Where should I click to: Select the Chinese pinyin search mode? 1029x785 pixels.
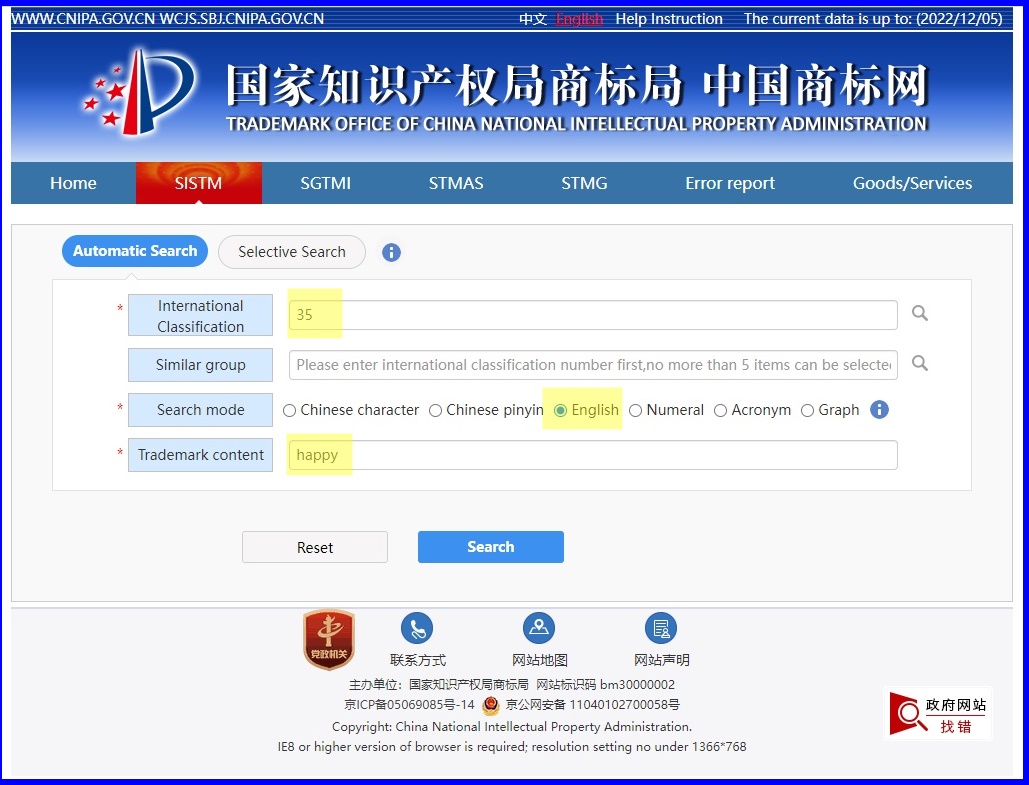[x=435, y=410]
